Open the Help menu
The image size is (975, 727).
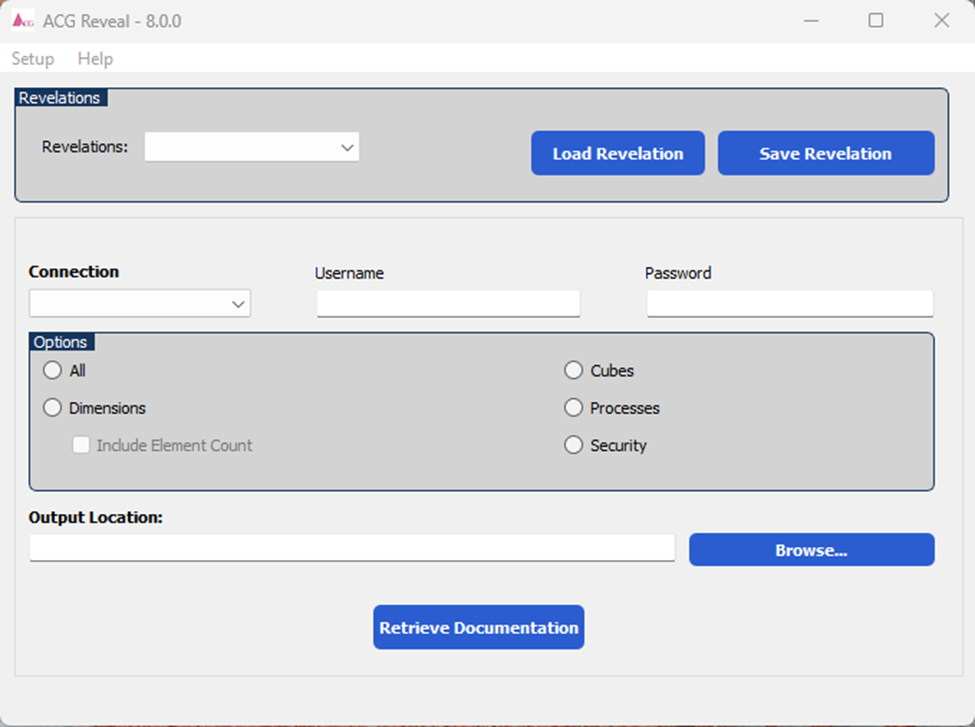95,58
